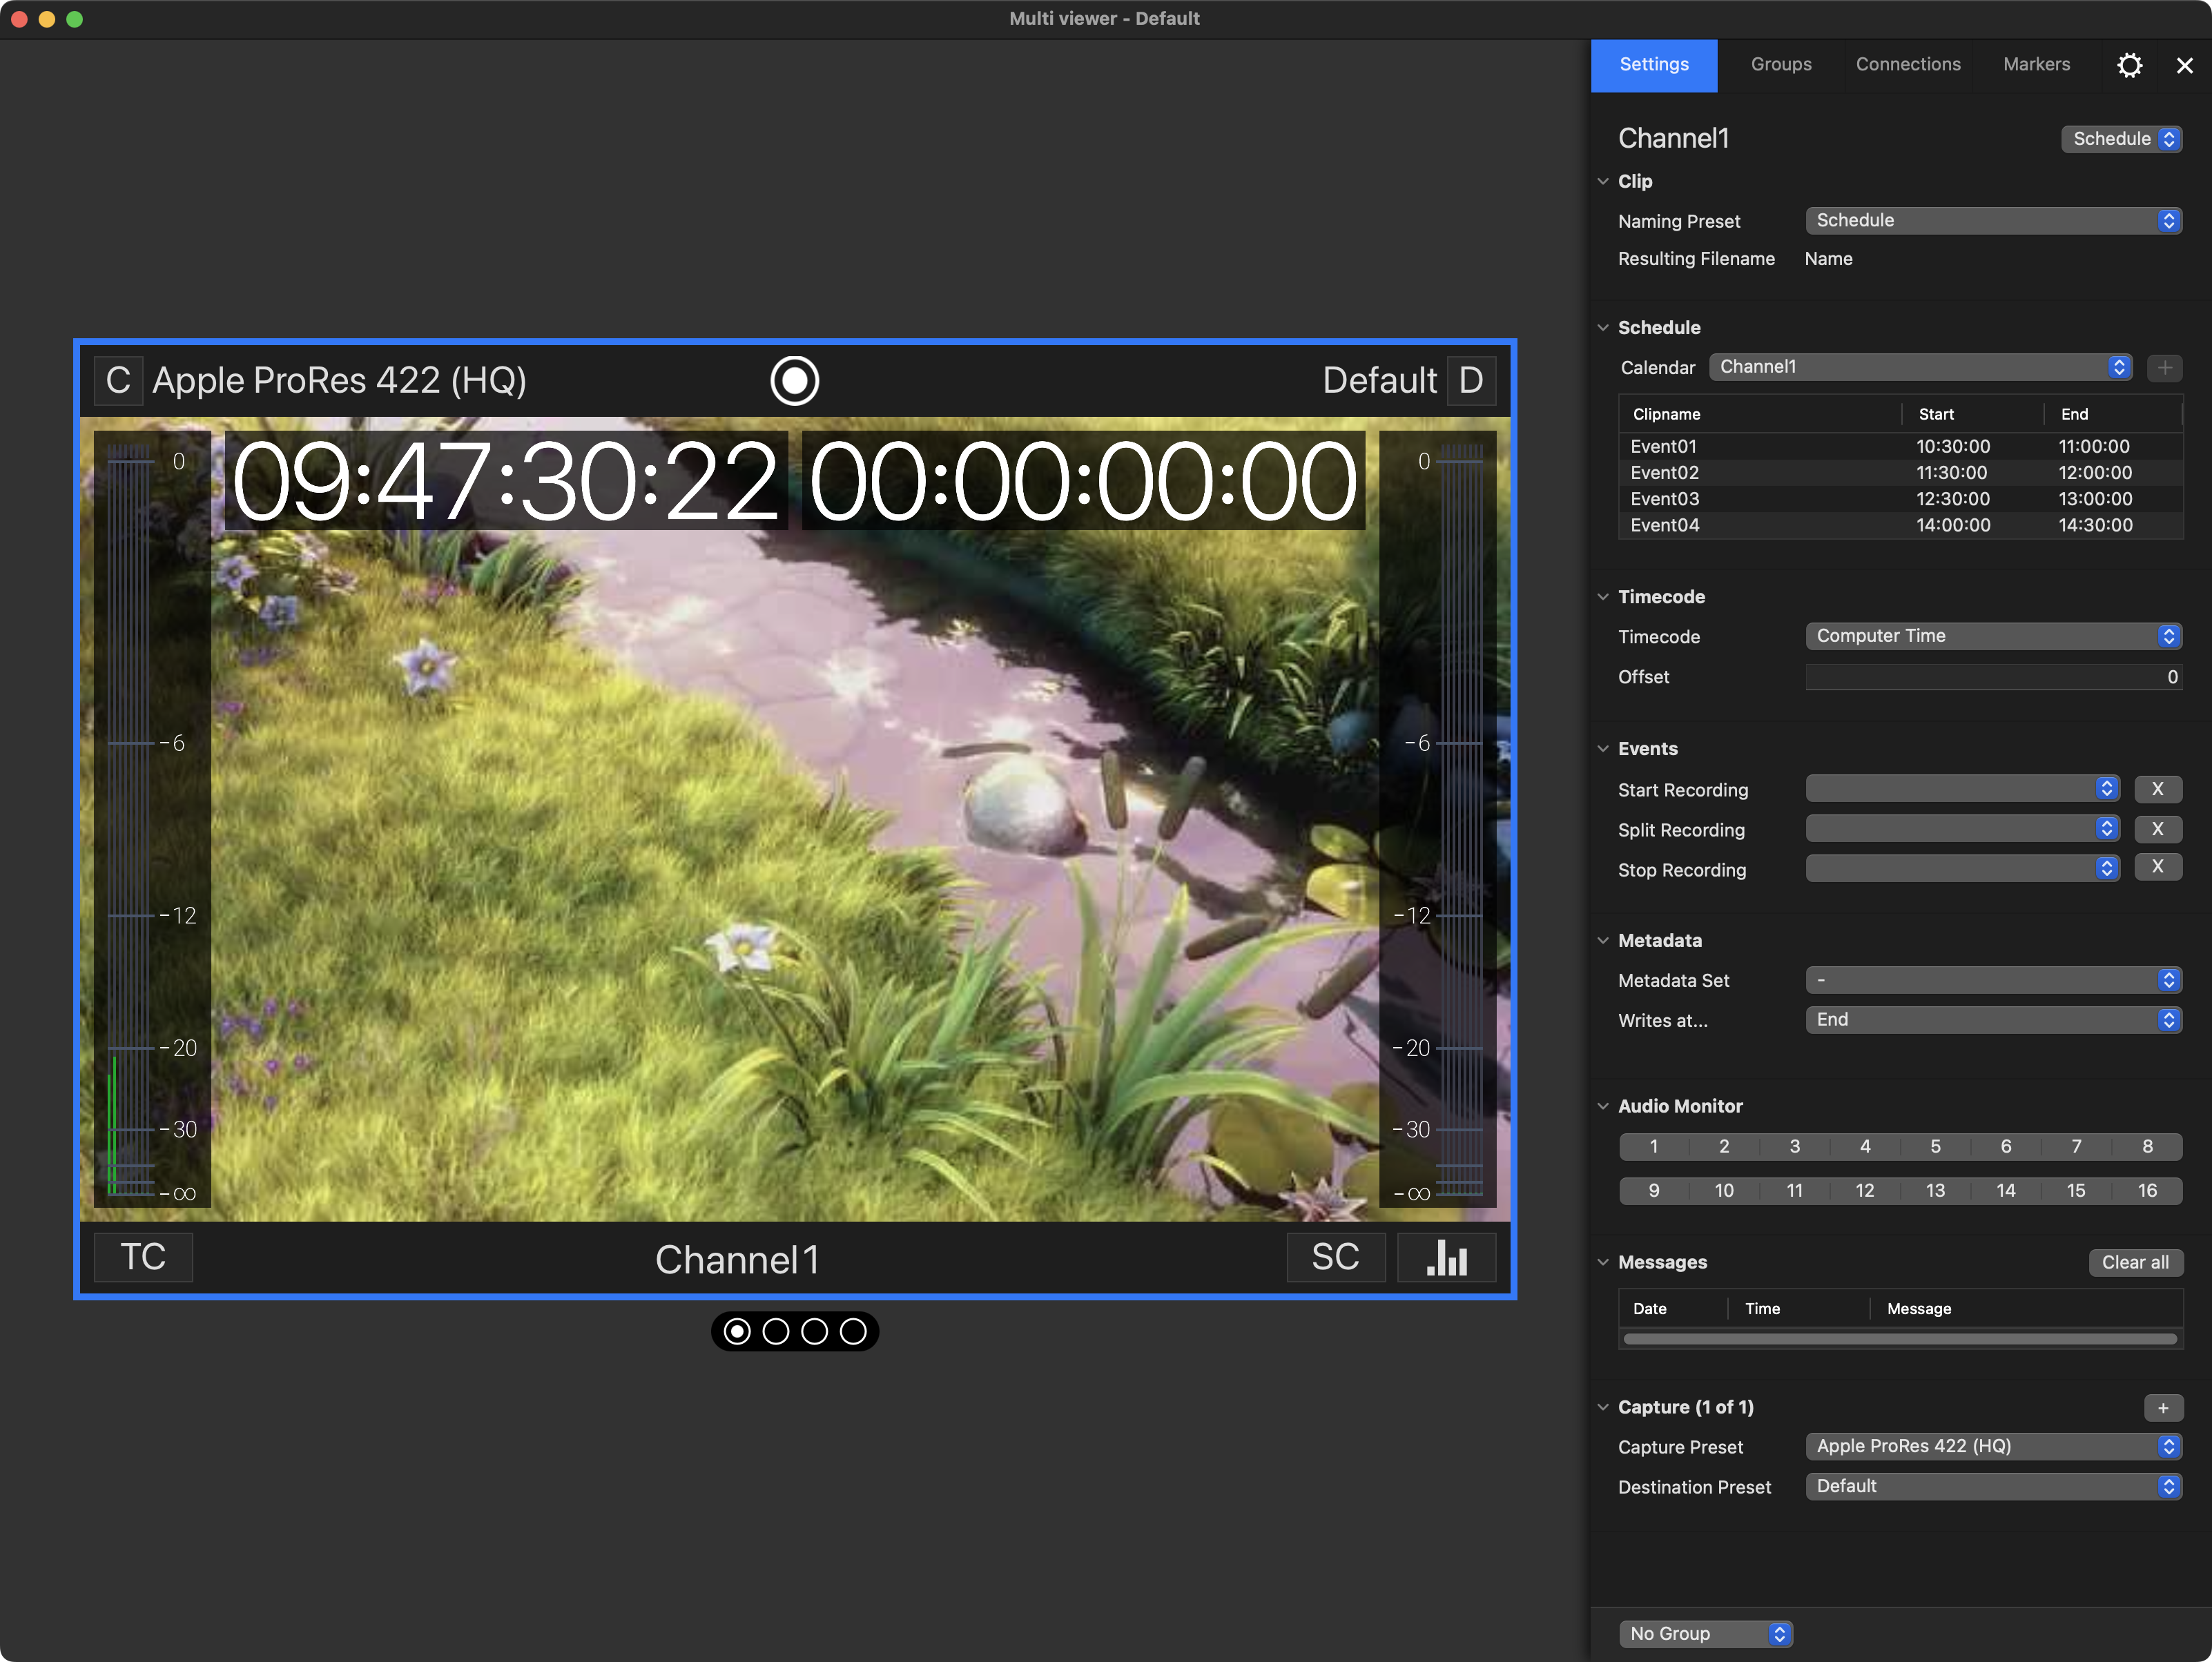The image size is (2212, 1662).
Task: Click the Offset input field
Action: [x=1994, y=677]
